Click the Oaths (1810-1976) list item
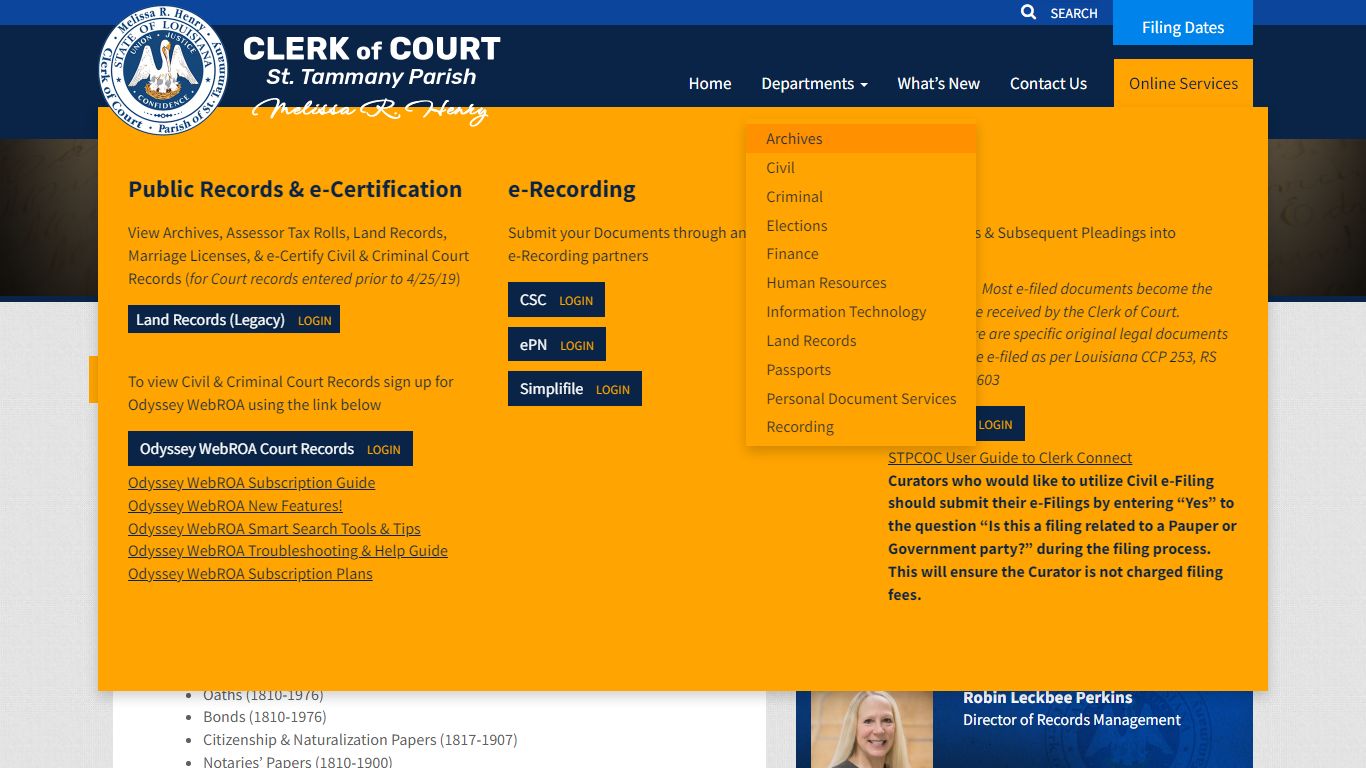Image resolution: width=1366 pixels, height=768 pixels. coord(263,695)
